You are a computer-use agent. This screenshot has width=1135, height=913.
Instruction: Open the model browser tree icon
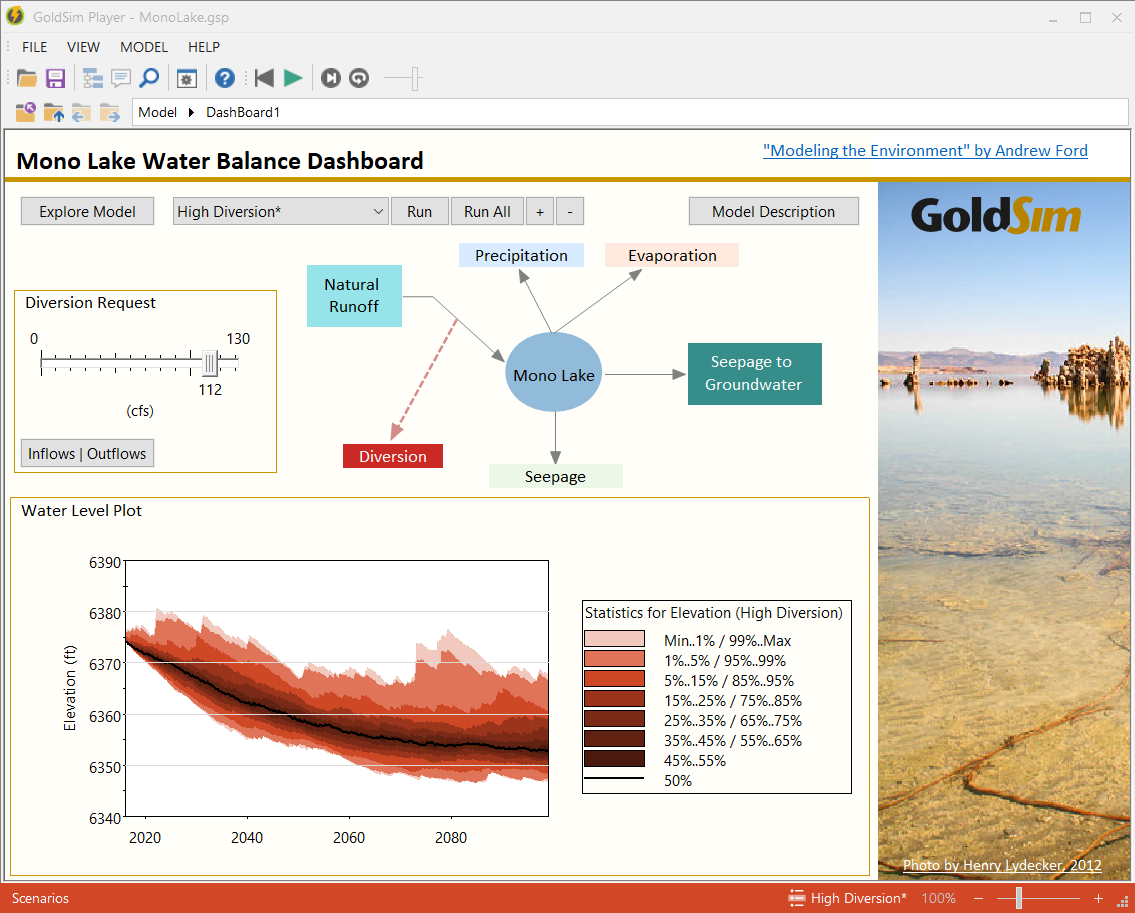click(x=93, y=78)
